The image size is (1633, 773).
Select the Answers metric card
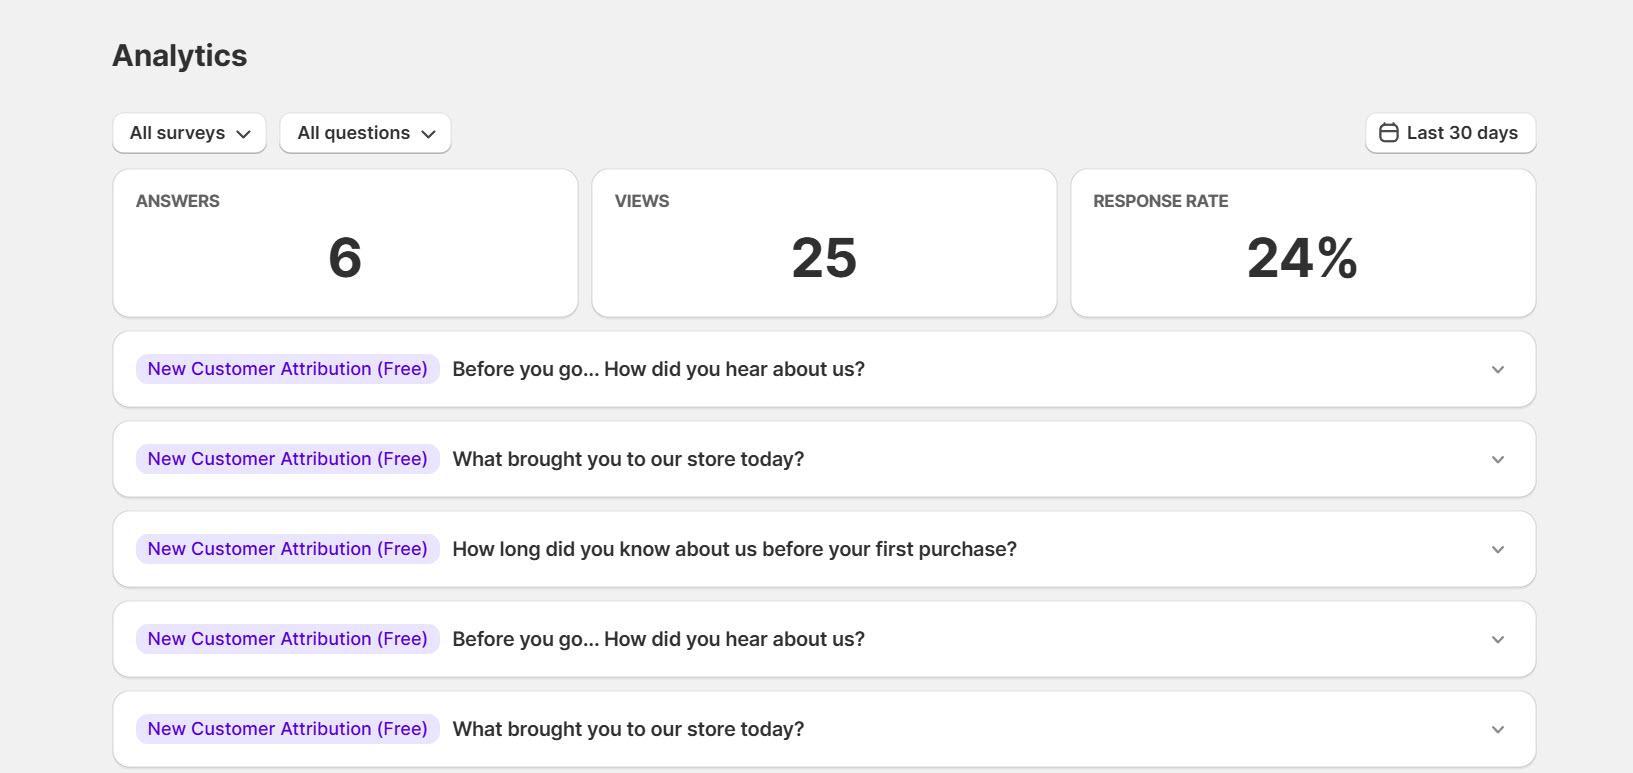point(345,243)
